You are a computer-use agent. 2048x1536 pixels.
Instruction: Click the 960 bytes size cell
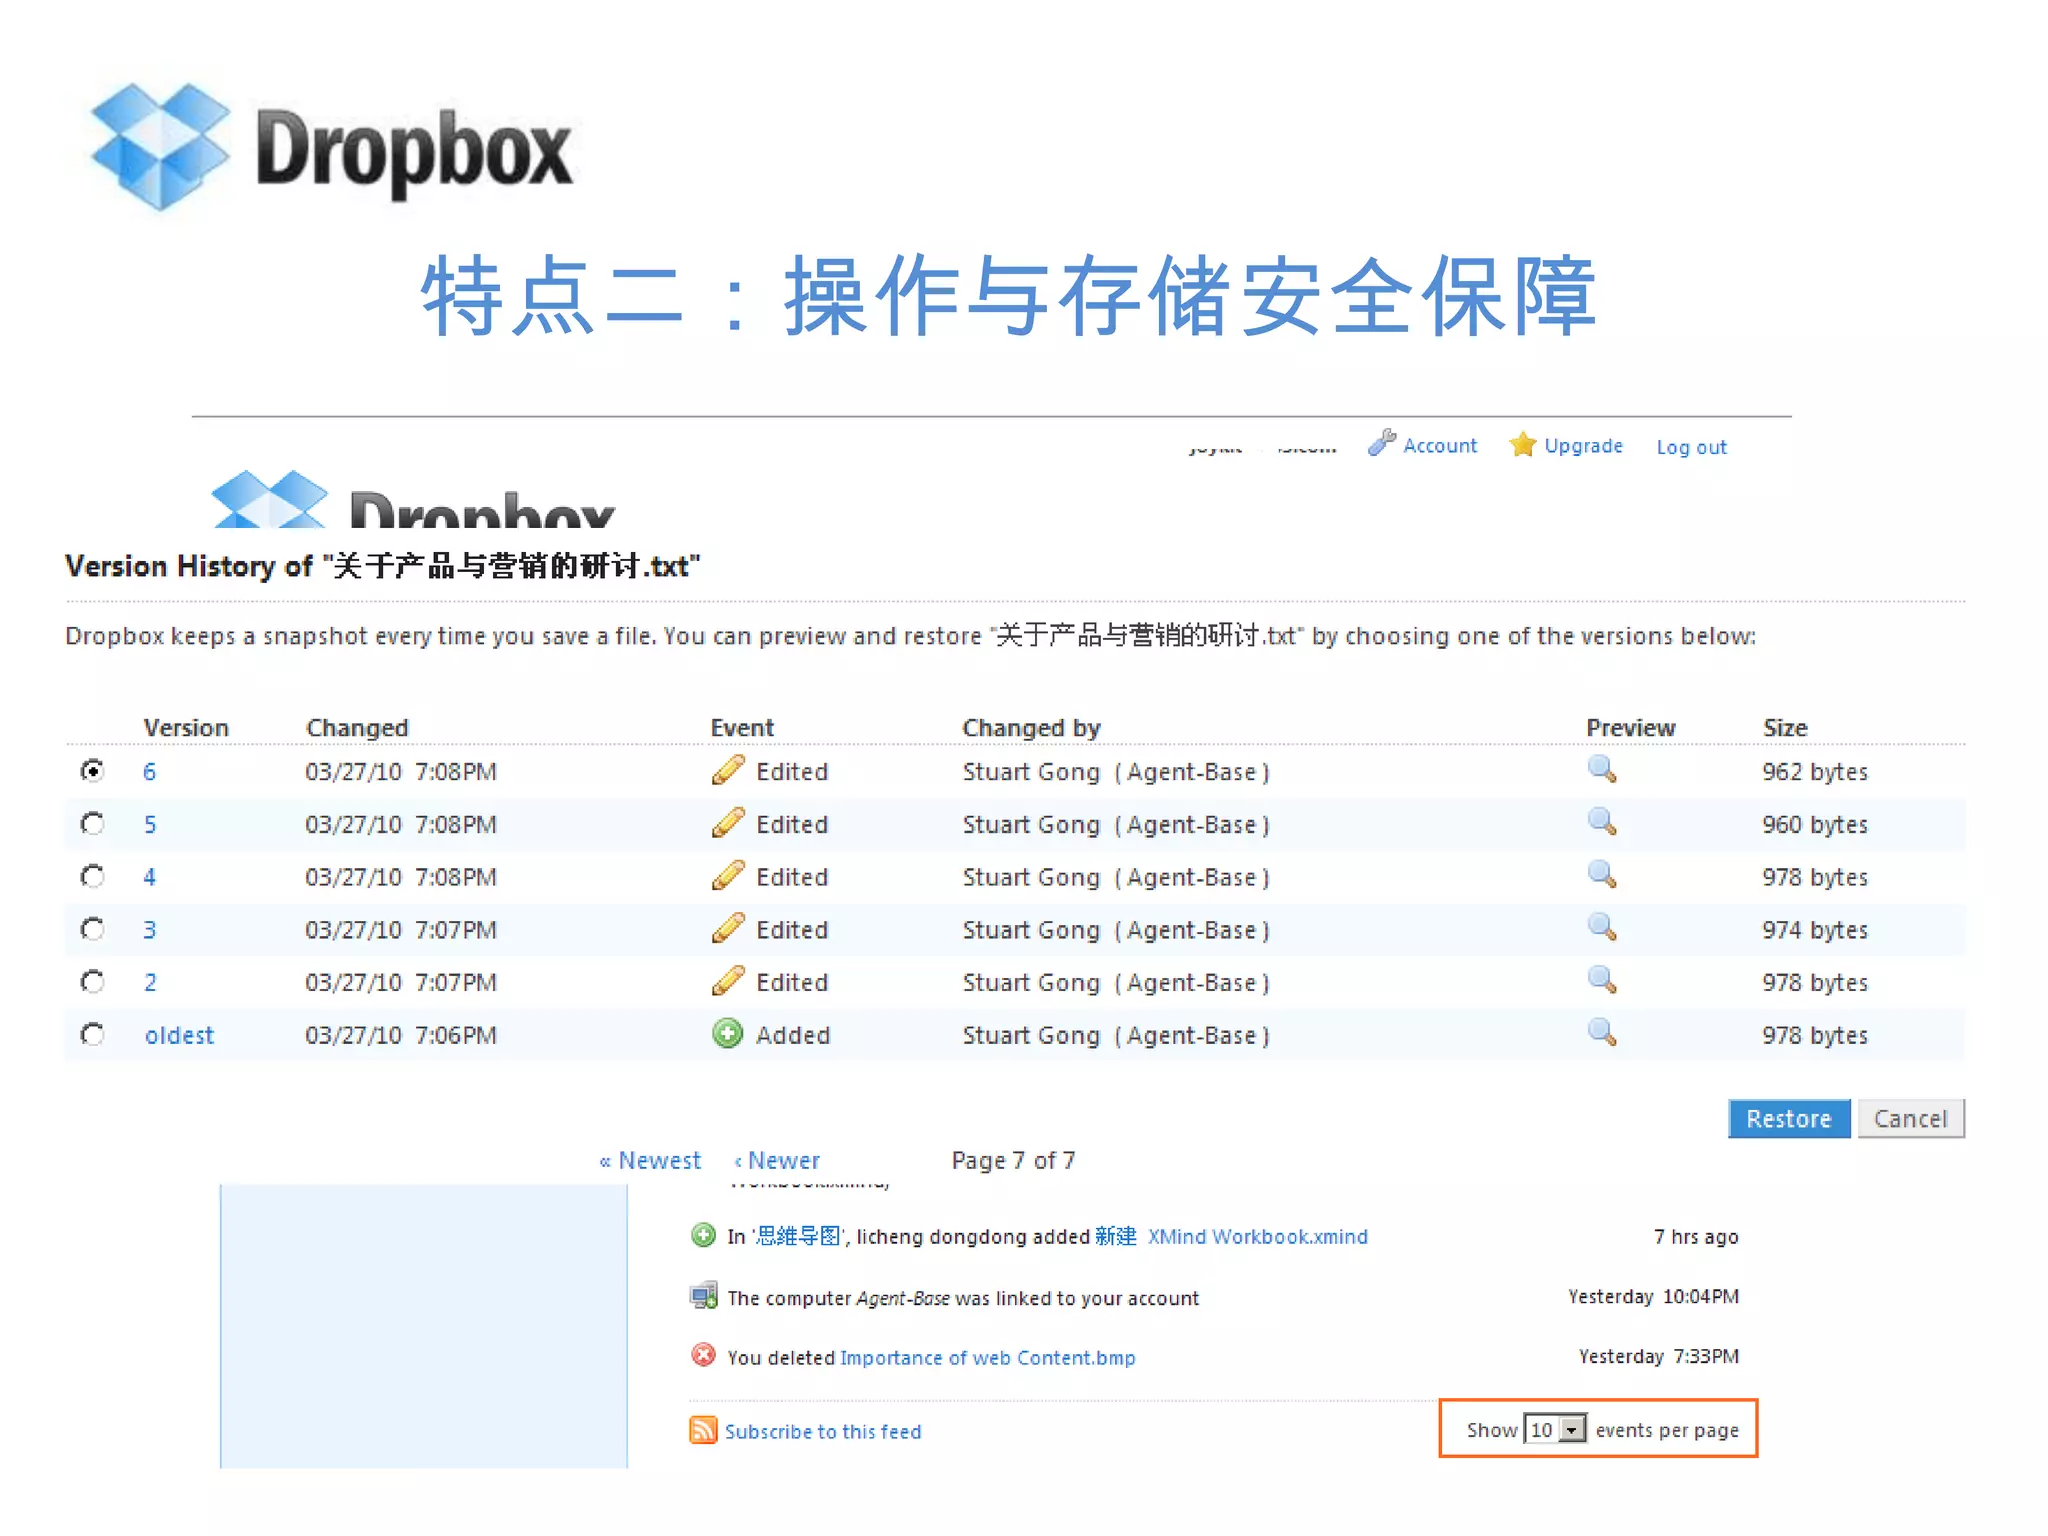1814,824
